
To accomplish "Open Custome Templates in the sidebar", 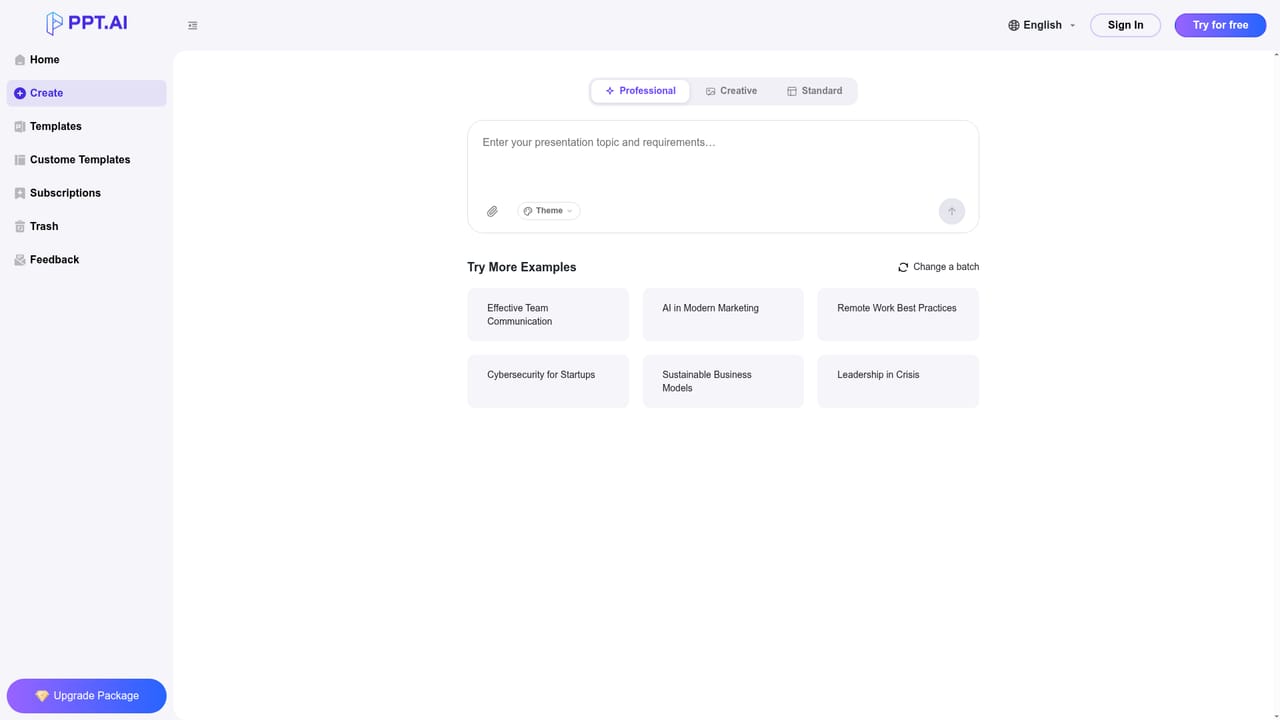I will tap(87, 160).
